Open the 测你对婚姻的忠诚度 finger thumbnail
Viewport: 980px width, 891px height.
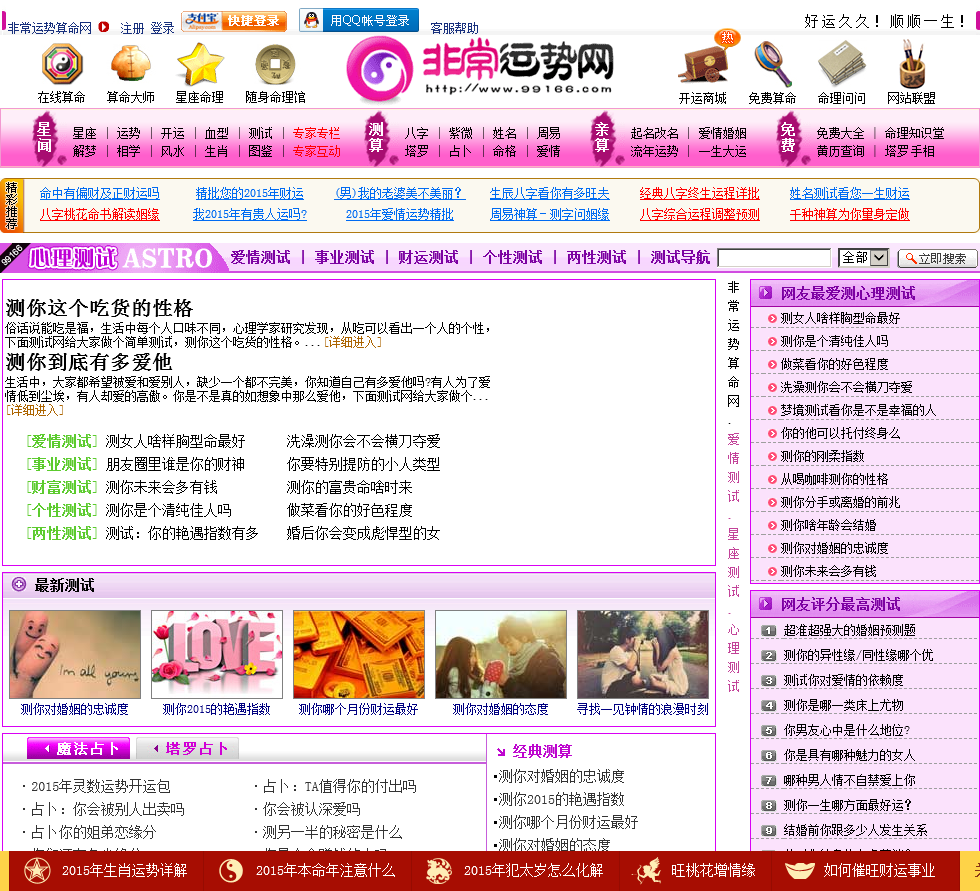coord(75,654)
